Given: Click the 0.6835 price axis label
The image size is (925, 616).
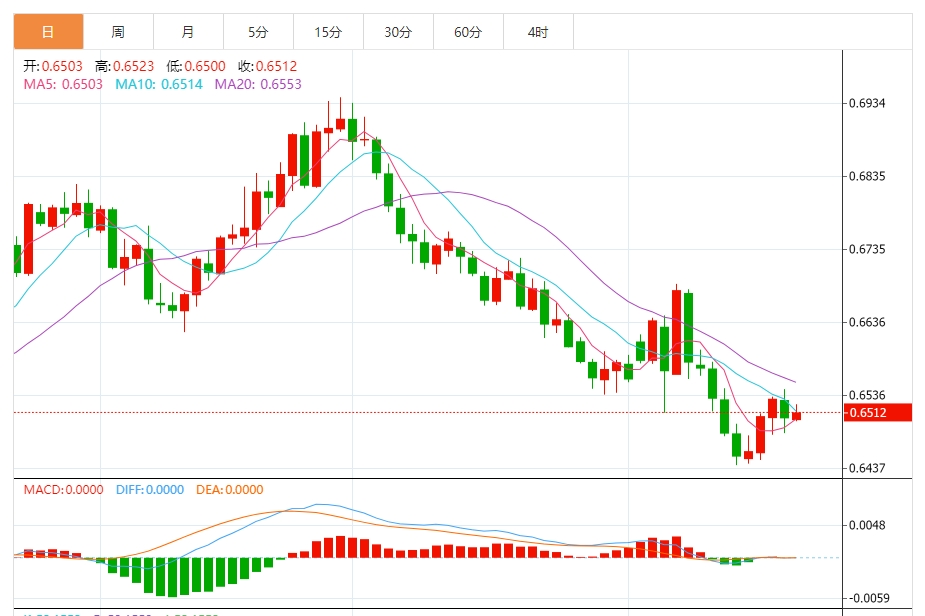Looking at the screenshot, I should [867, 176].
